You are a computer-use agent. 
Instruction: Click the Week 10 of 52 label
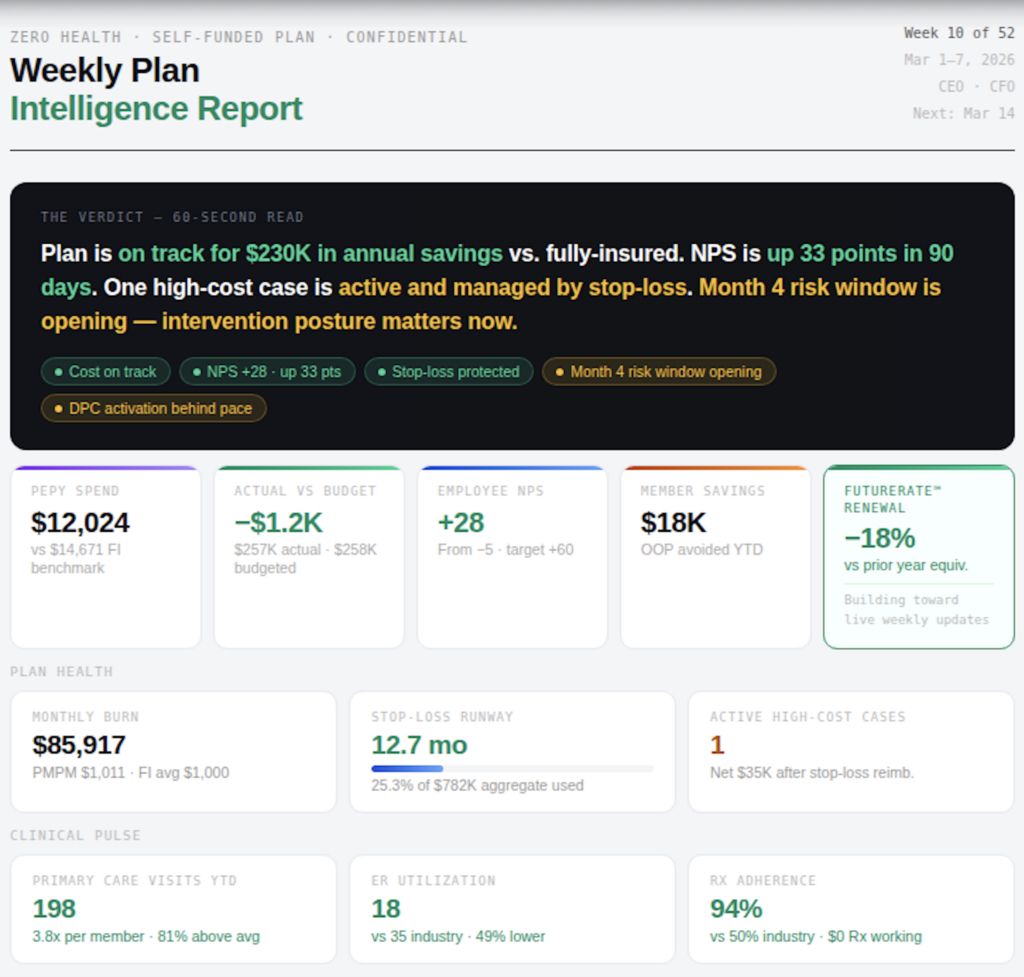958,33
